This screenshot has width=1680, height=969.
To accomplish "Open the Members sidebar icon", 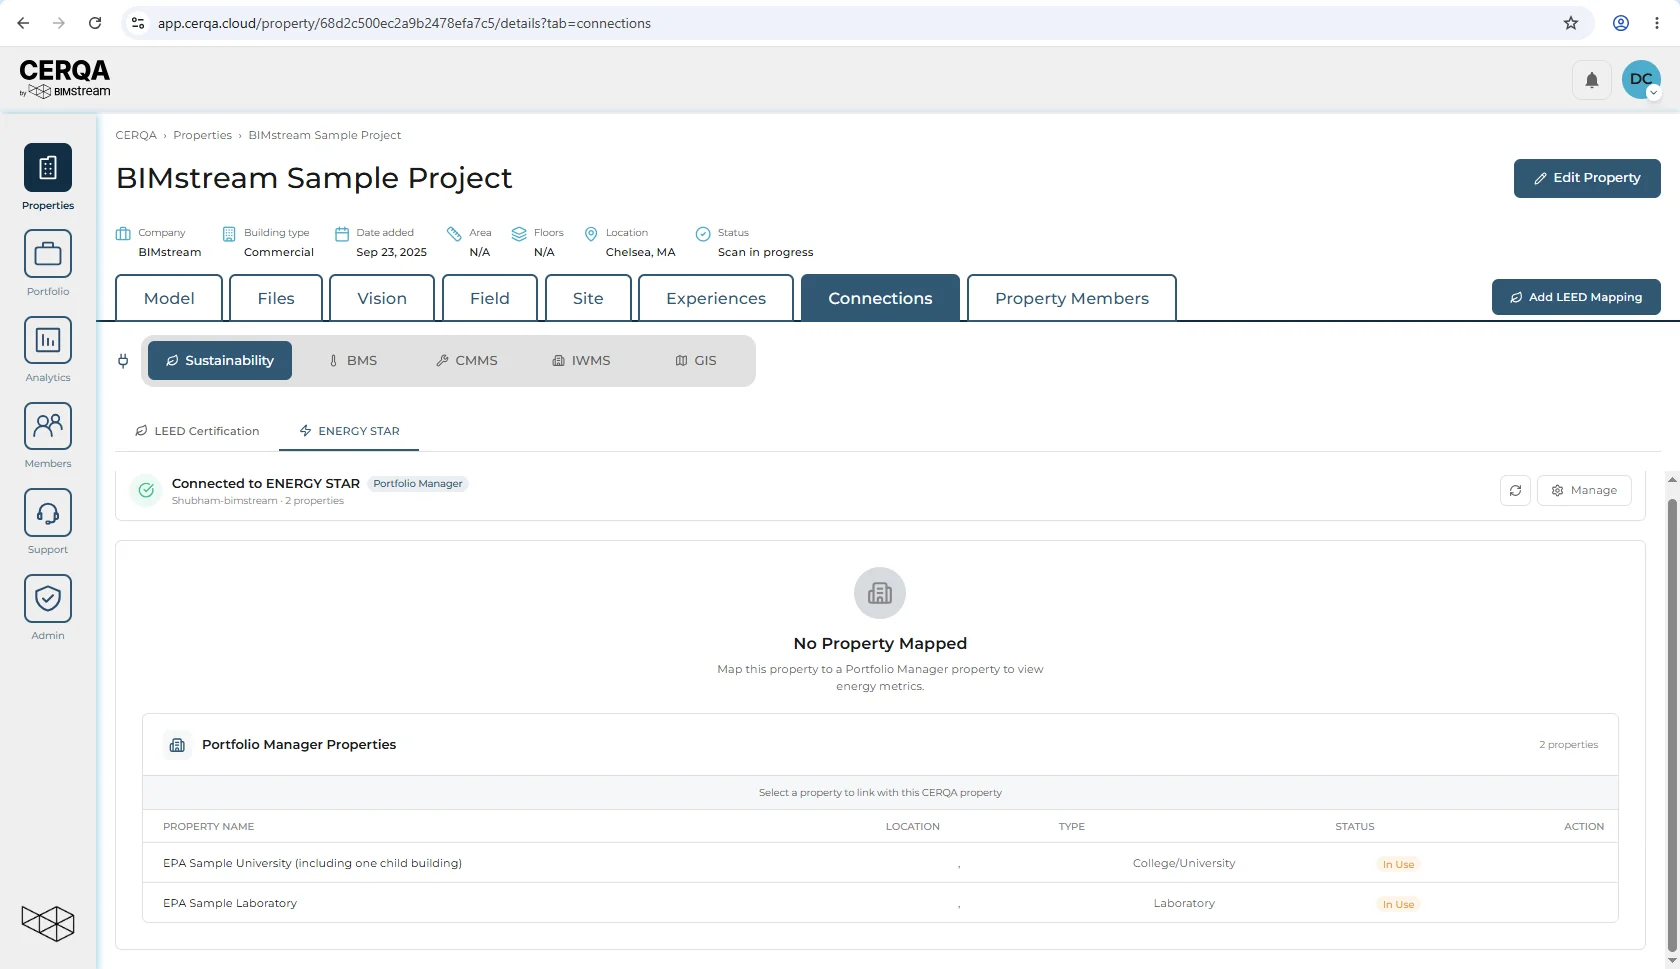I will 48,425.
